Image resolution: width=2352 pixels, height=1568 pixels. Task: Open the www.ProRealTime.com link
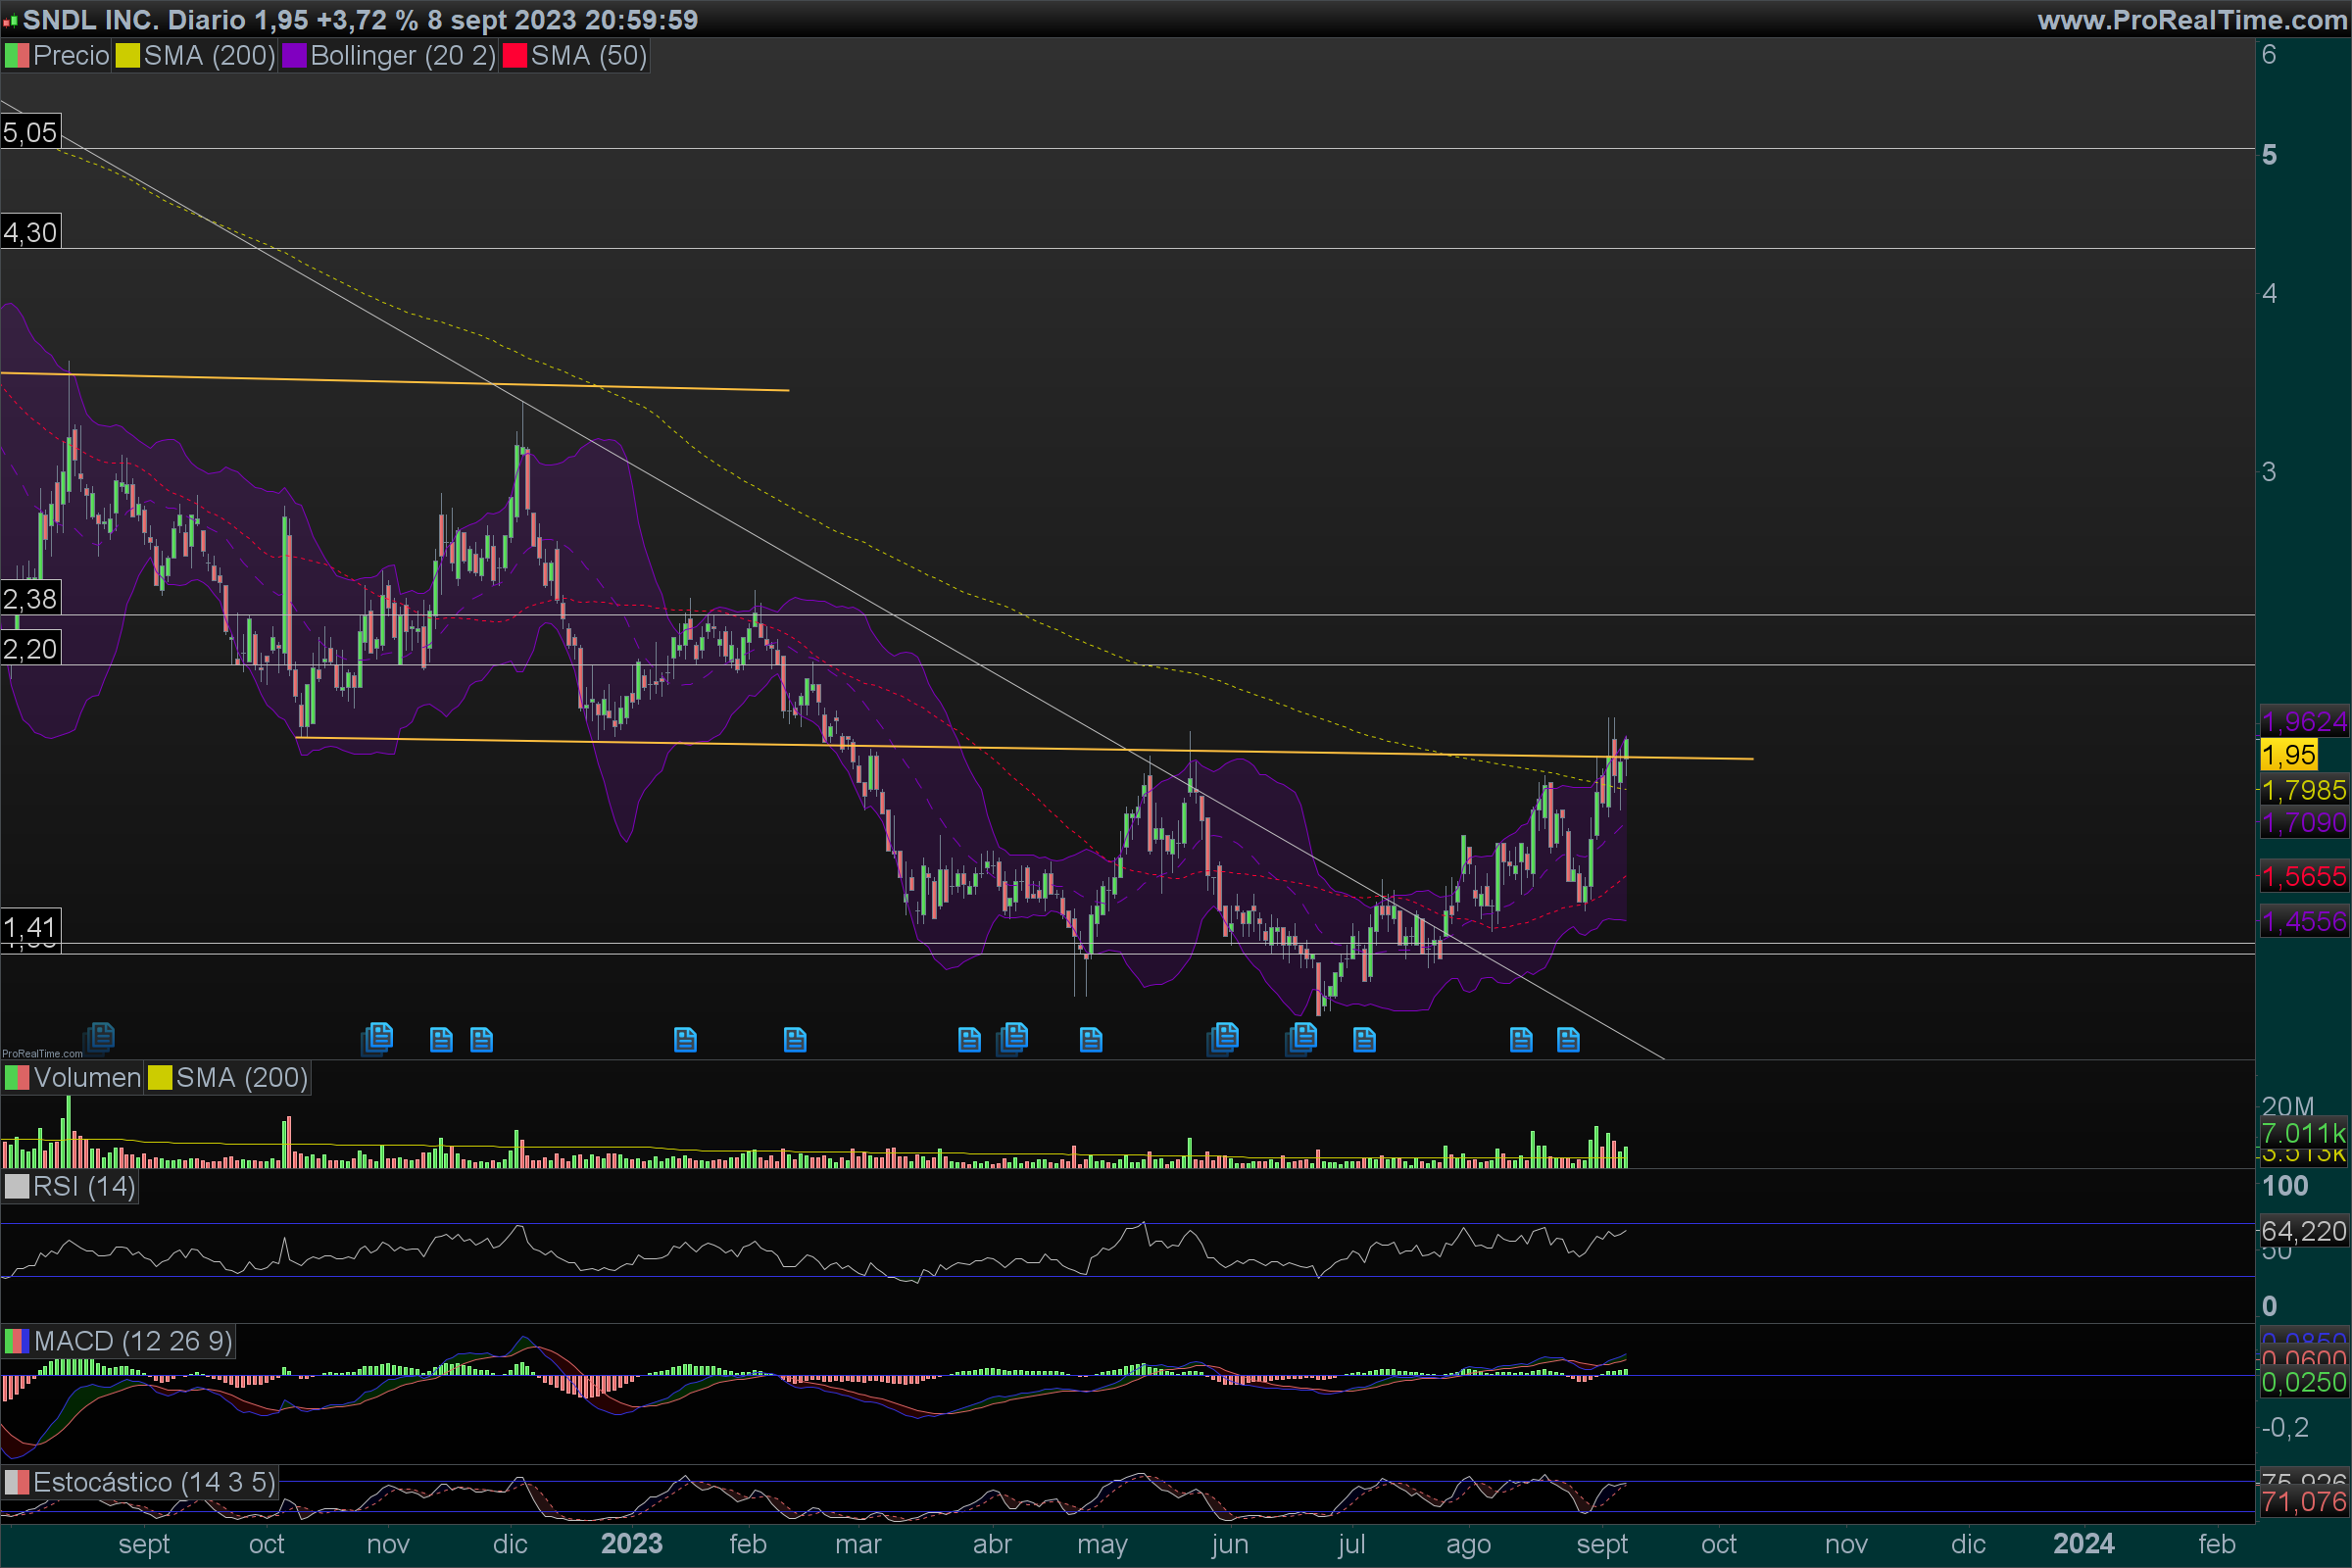click(x=2192, y=20)
